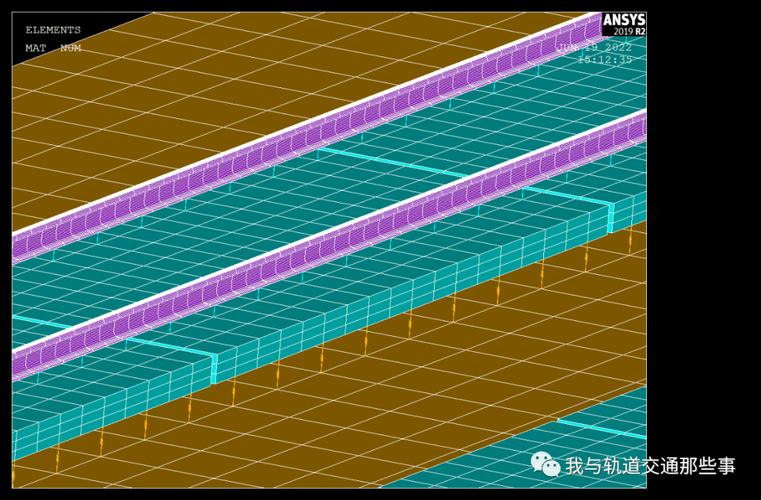Click the MAT NUM label text
Screen dimensions: 761x500
click(x=53, y=48)
